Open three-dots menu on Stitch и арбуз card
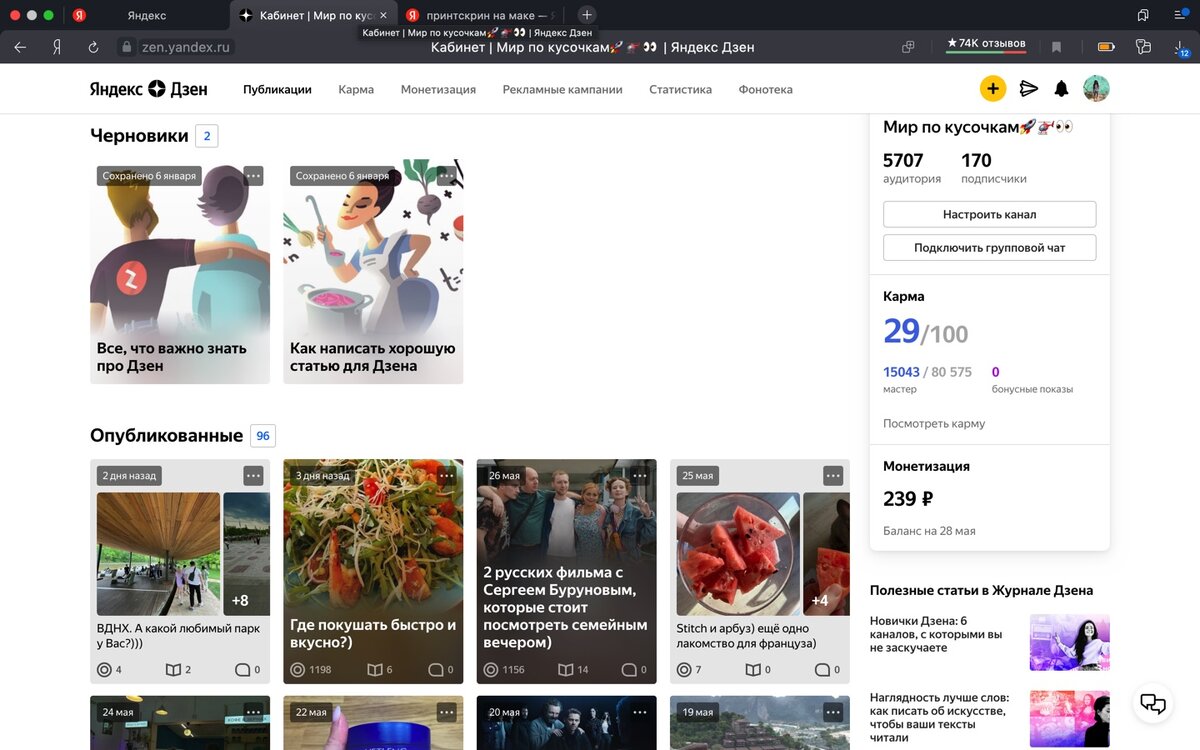The width and height of the screenshot is (1200, 750). [833, 476]
